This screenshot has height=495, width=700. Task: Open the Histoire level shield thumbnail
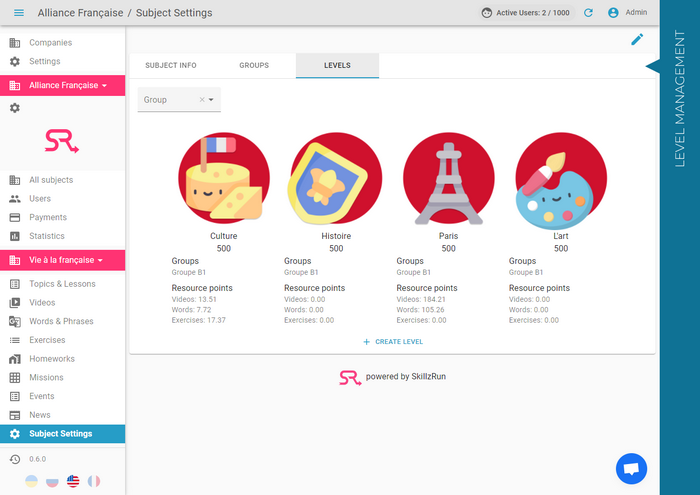(336, 178)
